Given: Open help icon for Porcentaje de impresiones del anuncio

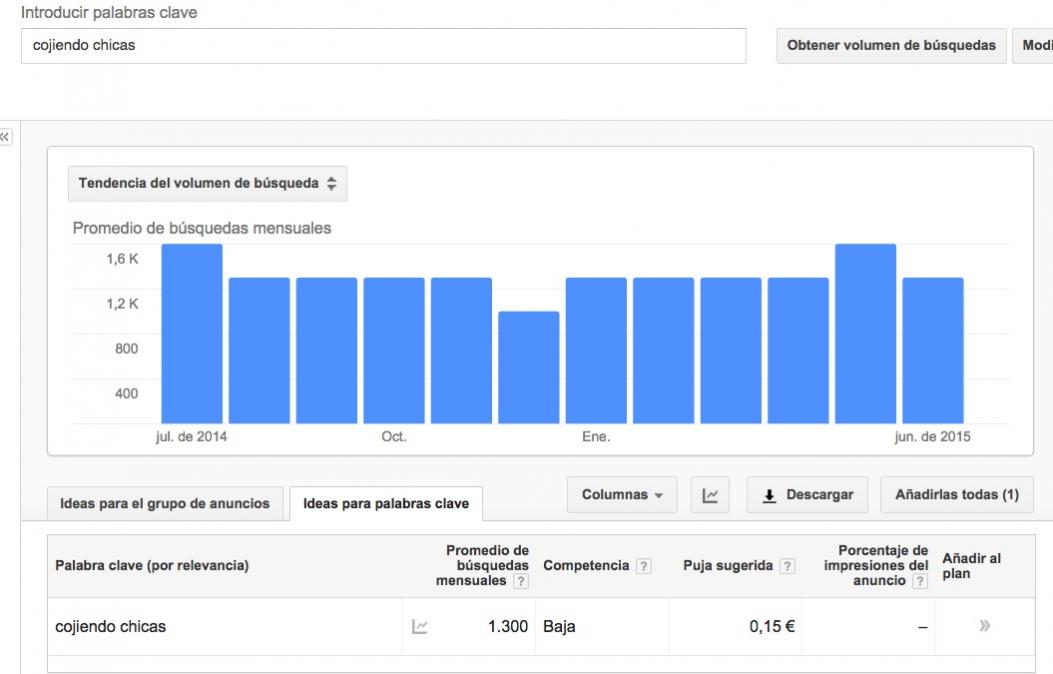Looking at the screenshot, I should [x=920, y=581].
